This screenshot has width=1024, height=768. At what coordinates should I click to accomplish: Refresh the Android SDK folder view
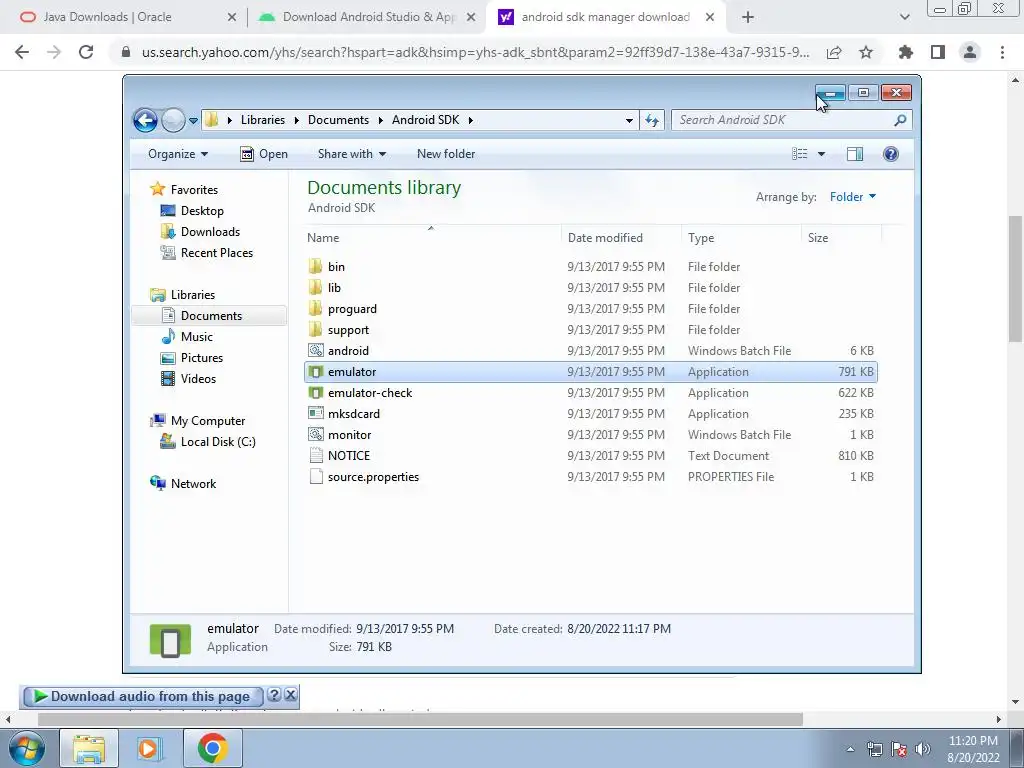click(652, 120)
